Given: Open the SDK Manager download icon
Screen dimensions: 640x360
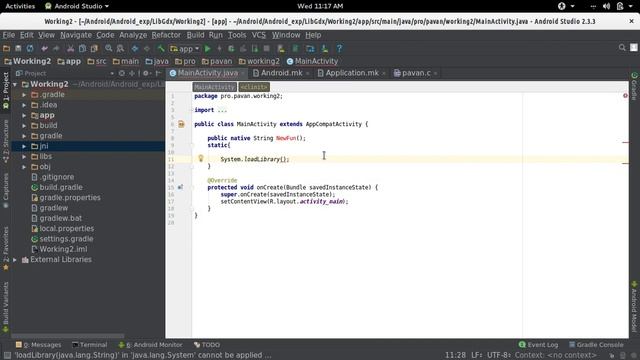Looking at the screenshot, I should (325, 49).
